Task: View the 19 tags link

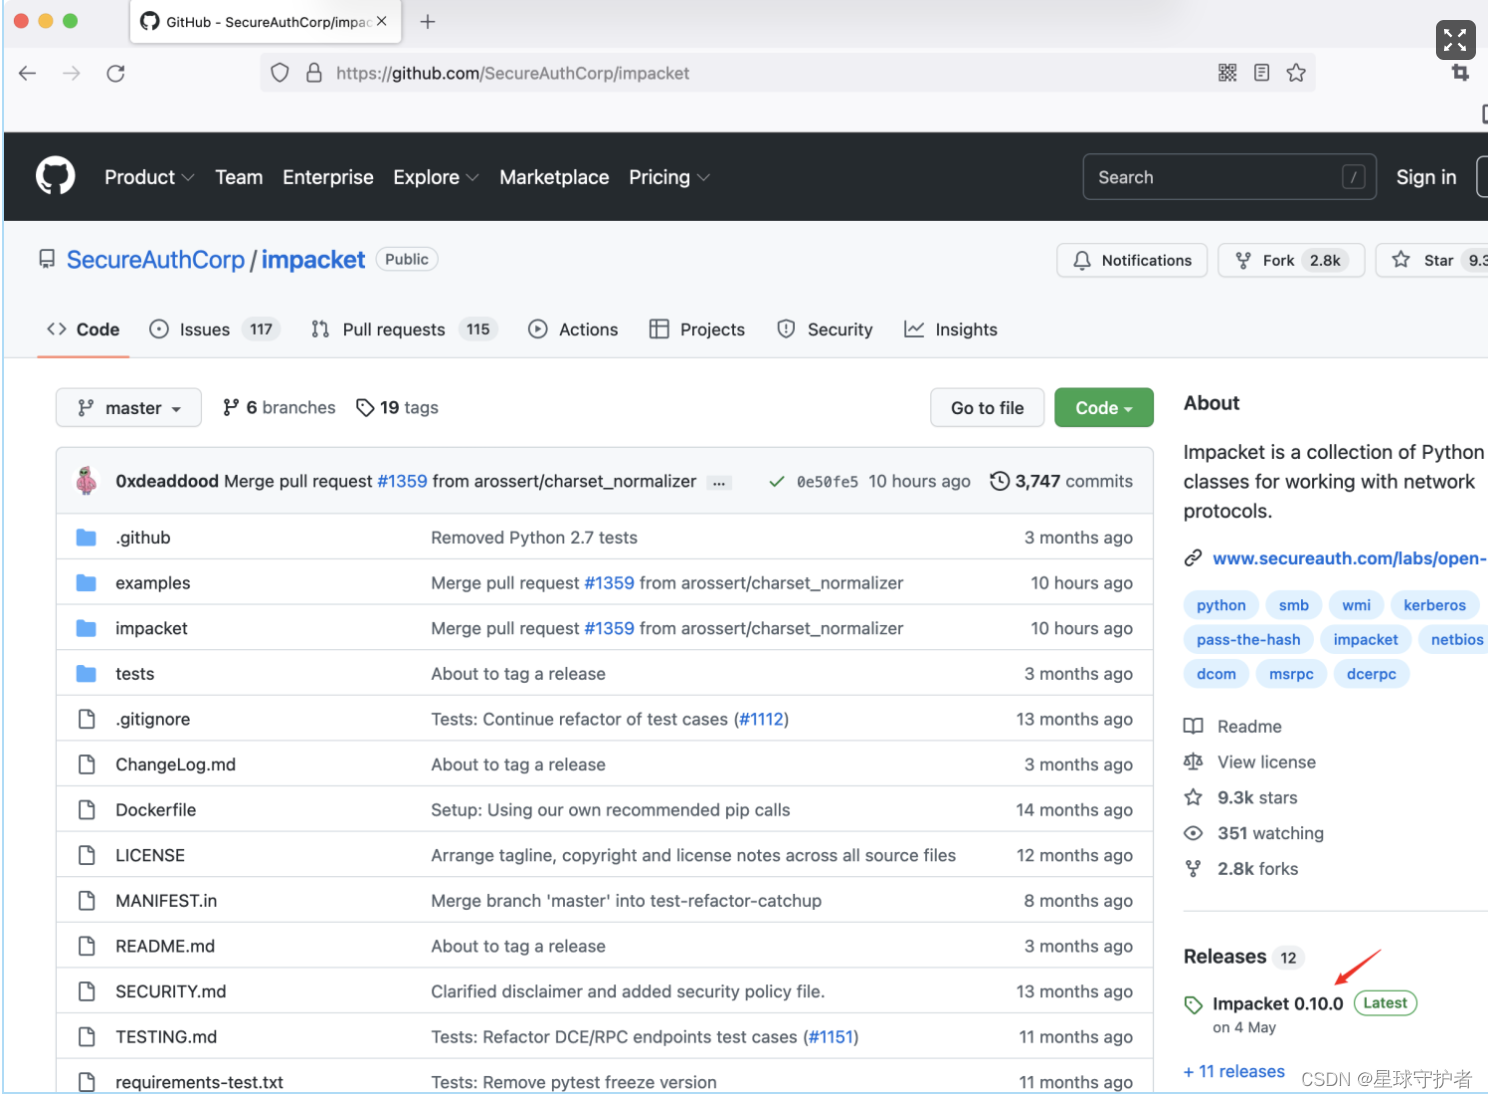Action: 397,407
